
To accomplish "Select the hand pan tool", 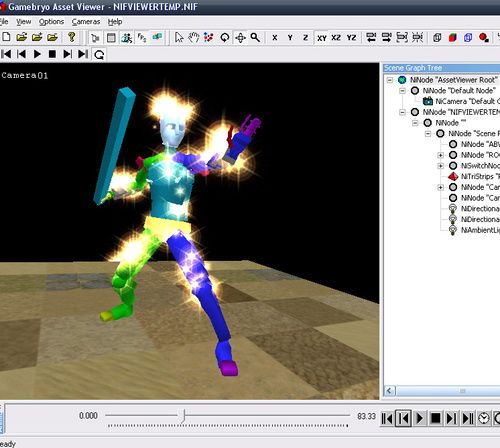I will (194, 38).
